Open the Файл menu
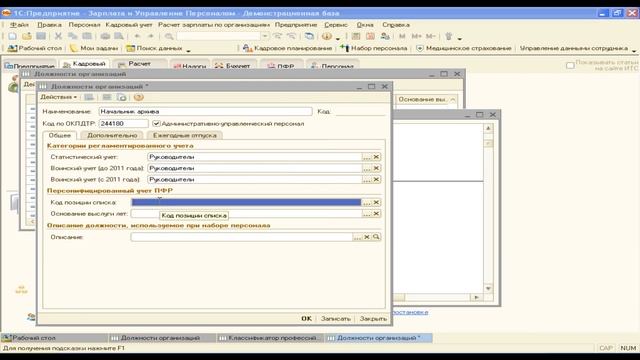Image resolution: width=640 pixels, height=360 pixels. [x=19, y=25]
